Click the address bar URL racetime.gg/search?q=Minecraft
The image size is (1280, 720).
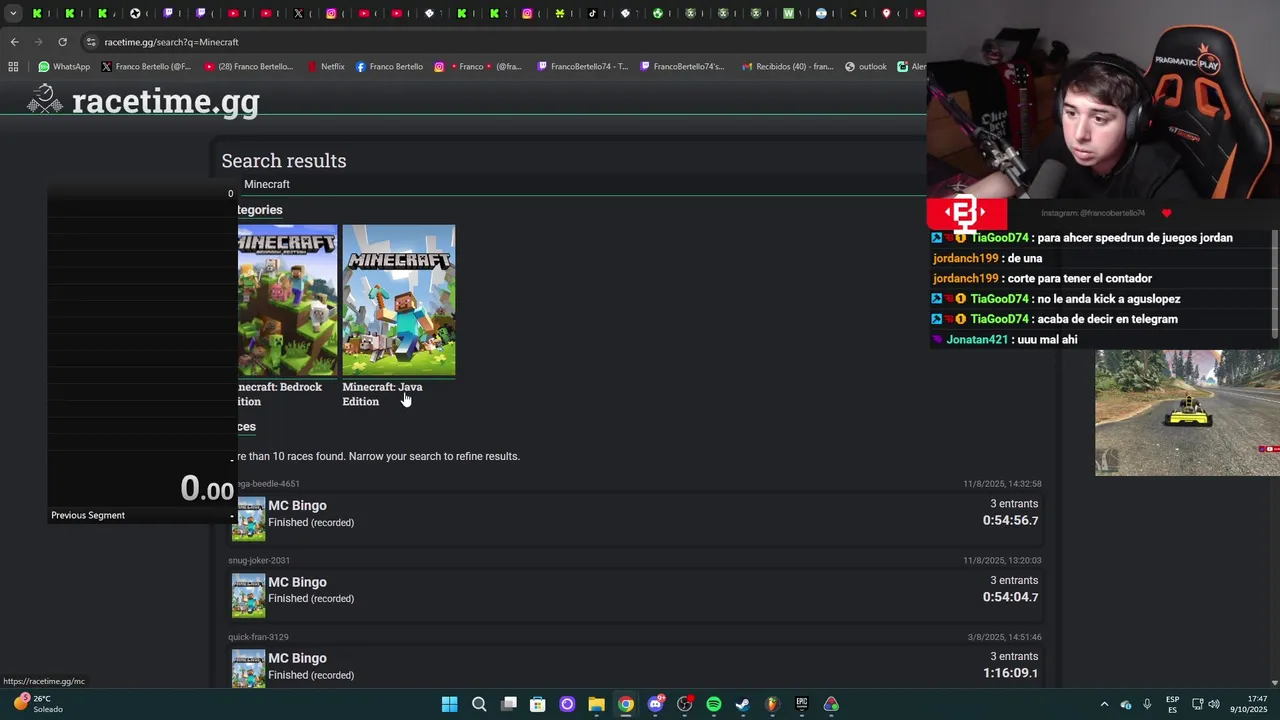(171, 42)
